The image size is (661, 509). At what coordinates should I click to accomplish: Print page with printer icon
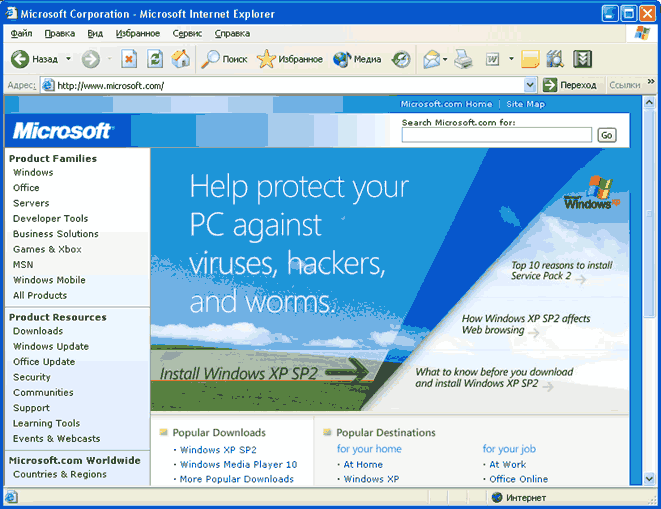click(x=463, y=59)
